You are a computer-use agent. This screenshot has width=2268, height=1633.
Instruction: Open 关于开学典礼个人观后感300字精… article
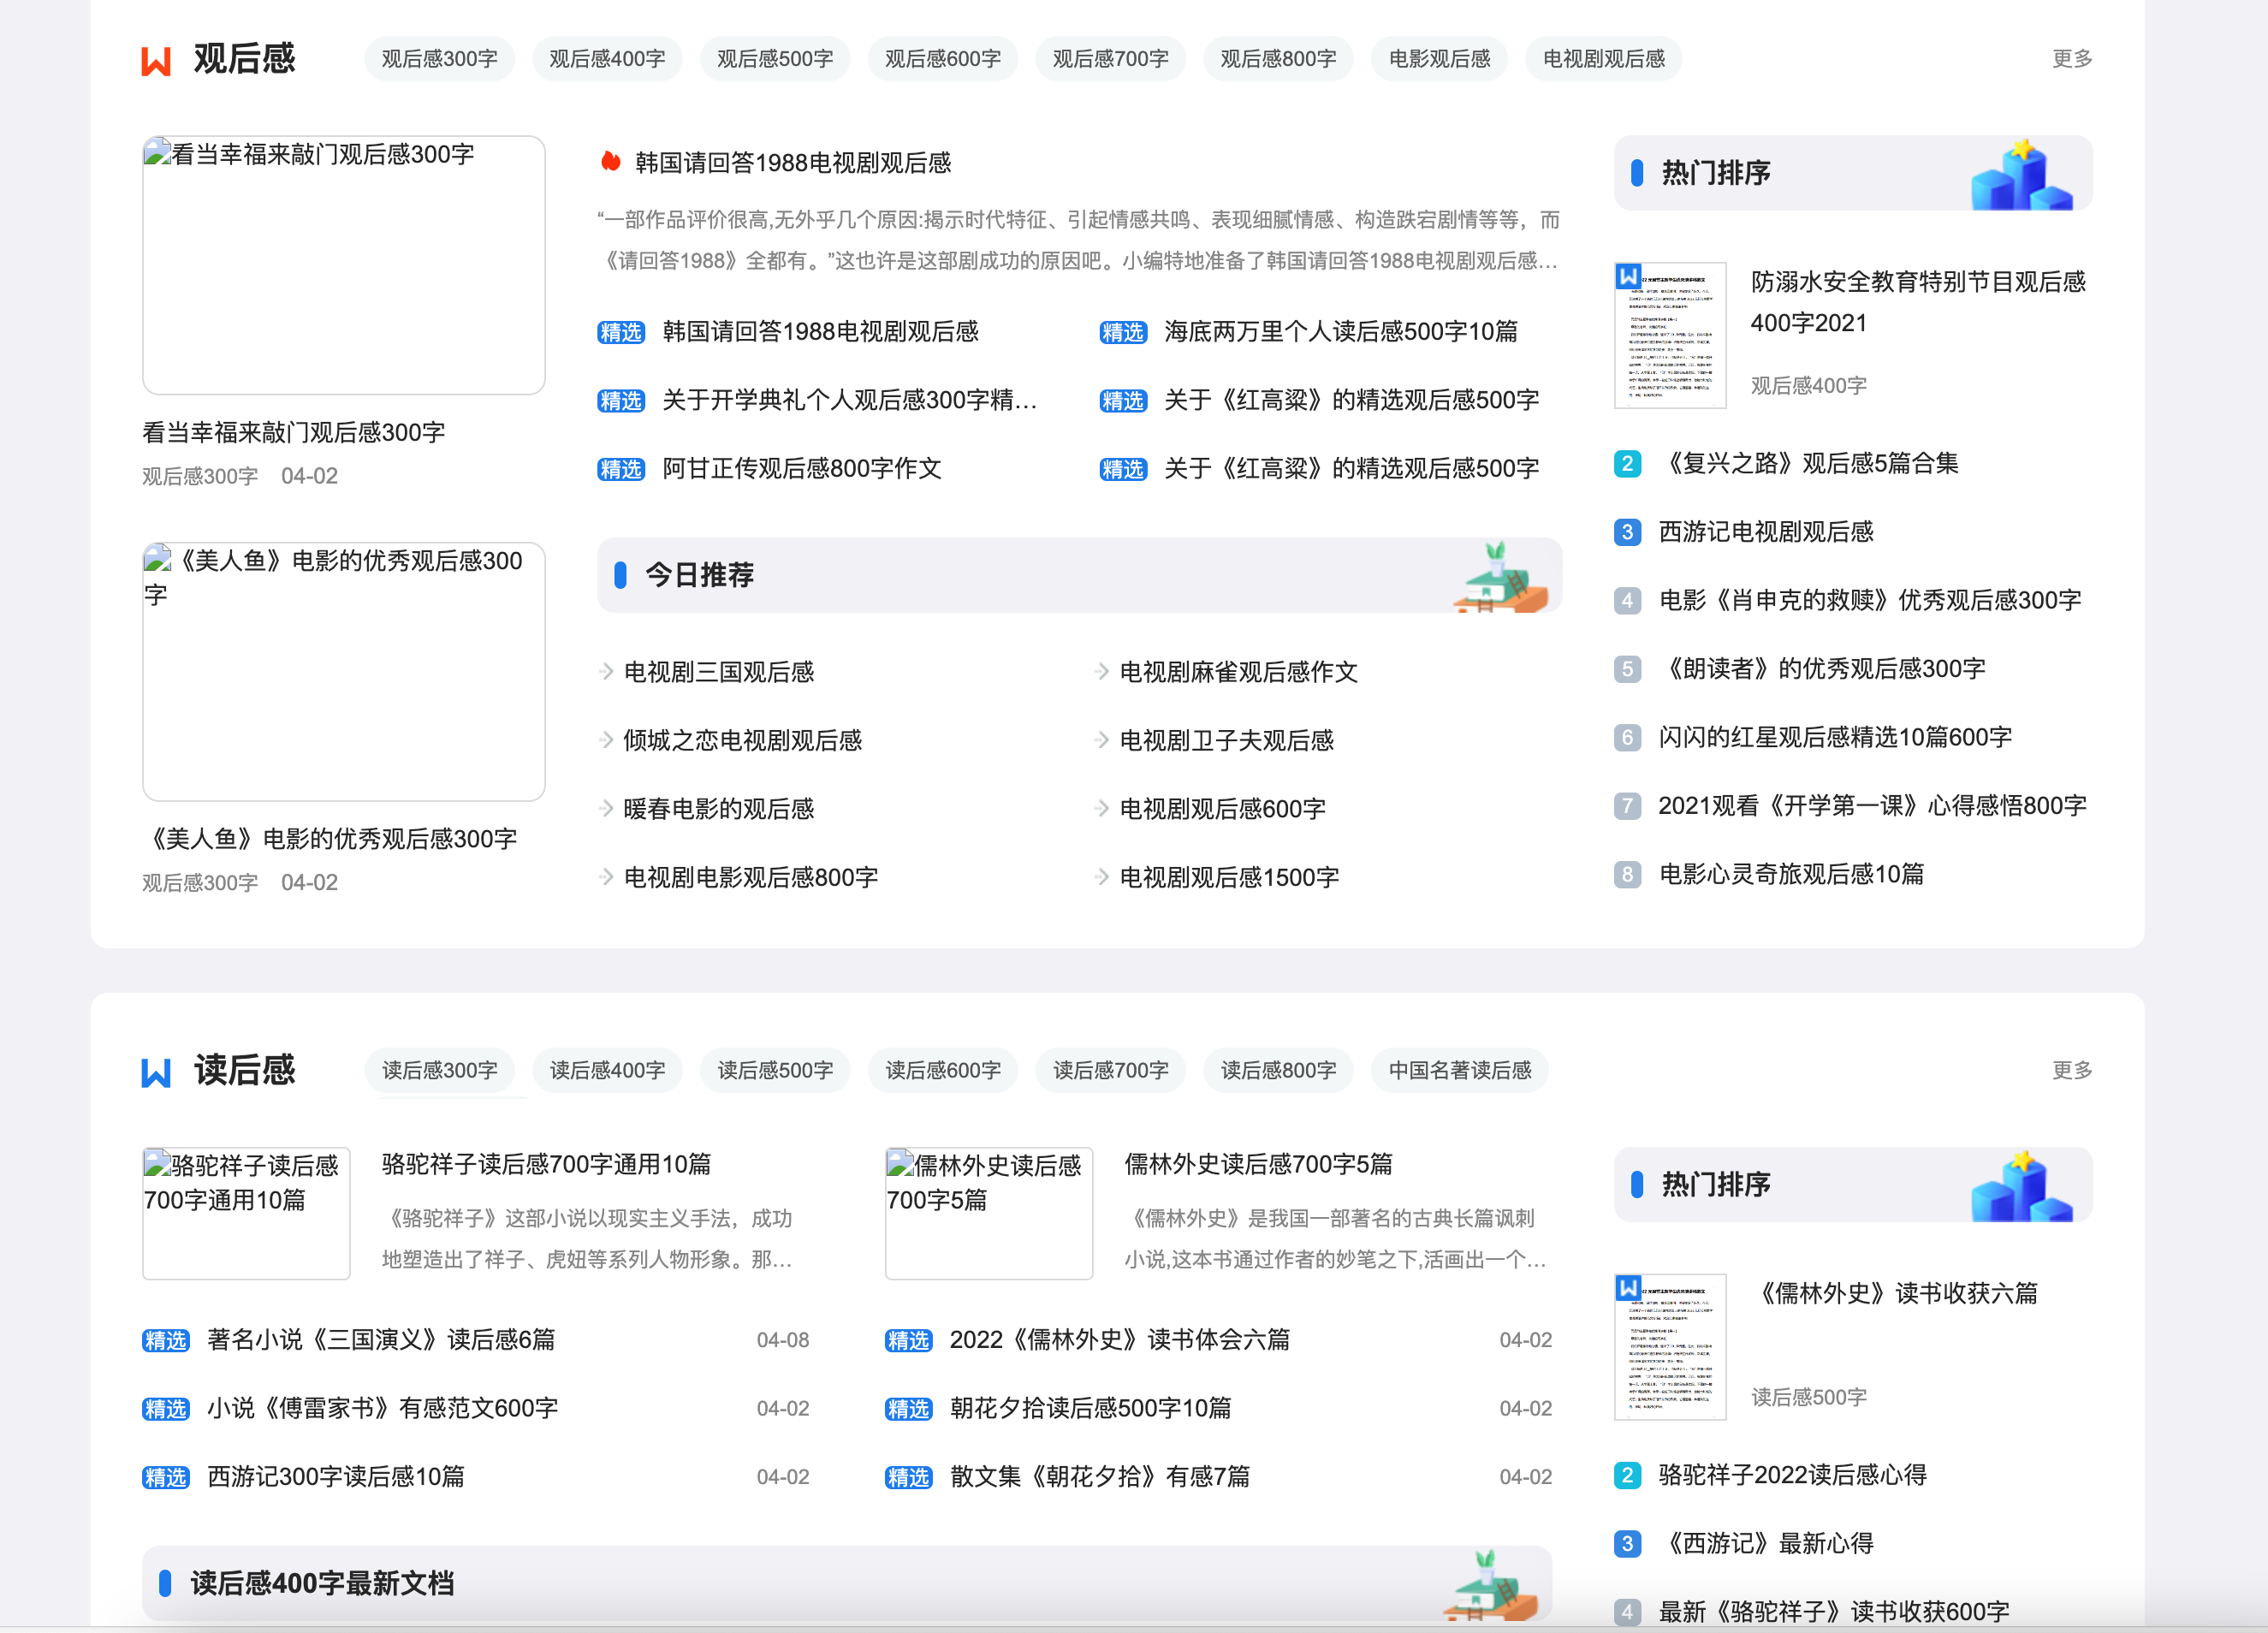pos(849,400)
